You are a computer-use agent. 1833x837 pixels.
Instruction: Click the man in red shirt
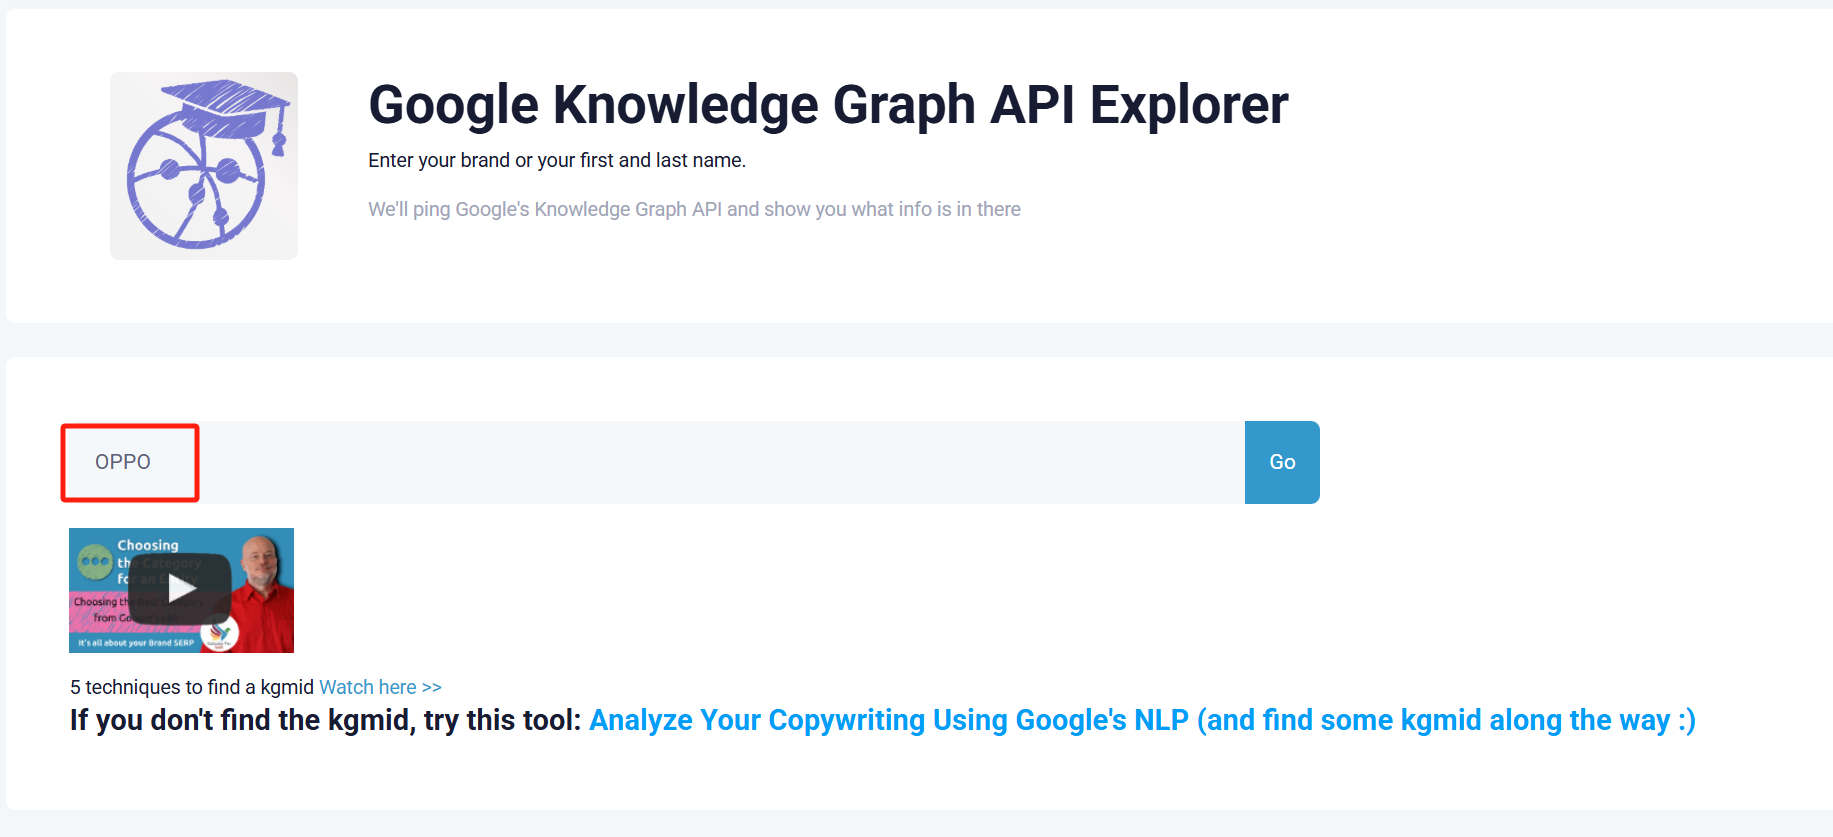point(263,590)
